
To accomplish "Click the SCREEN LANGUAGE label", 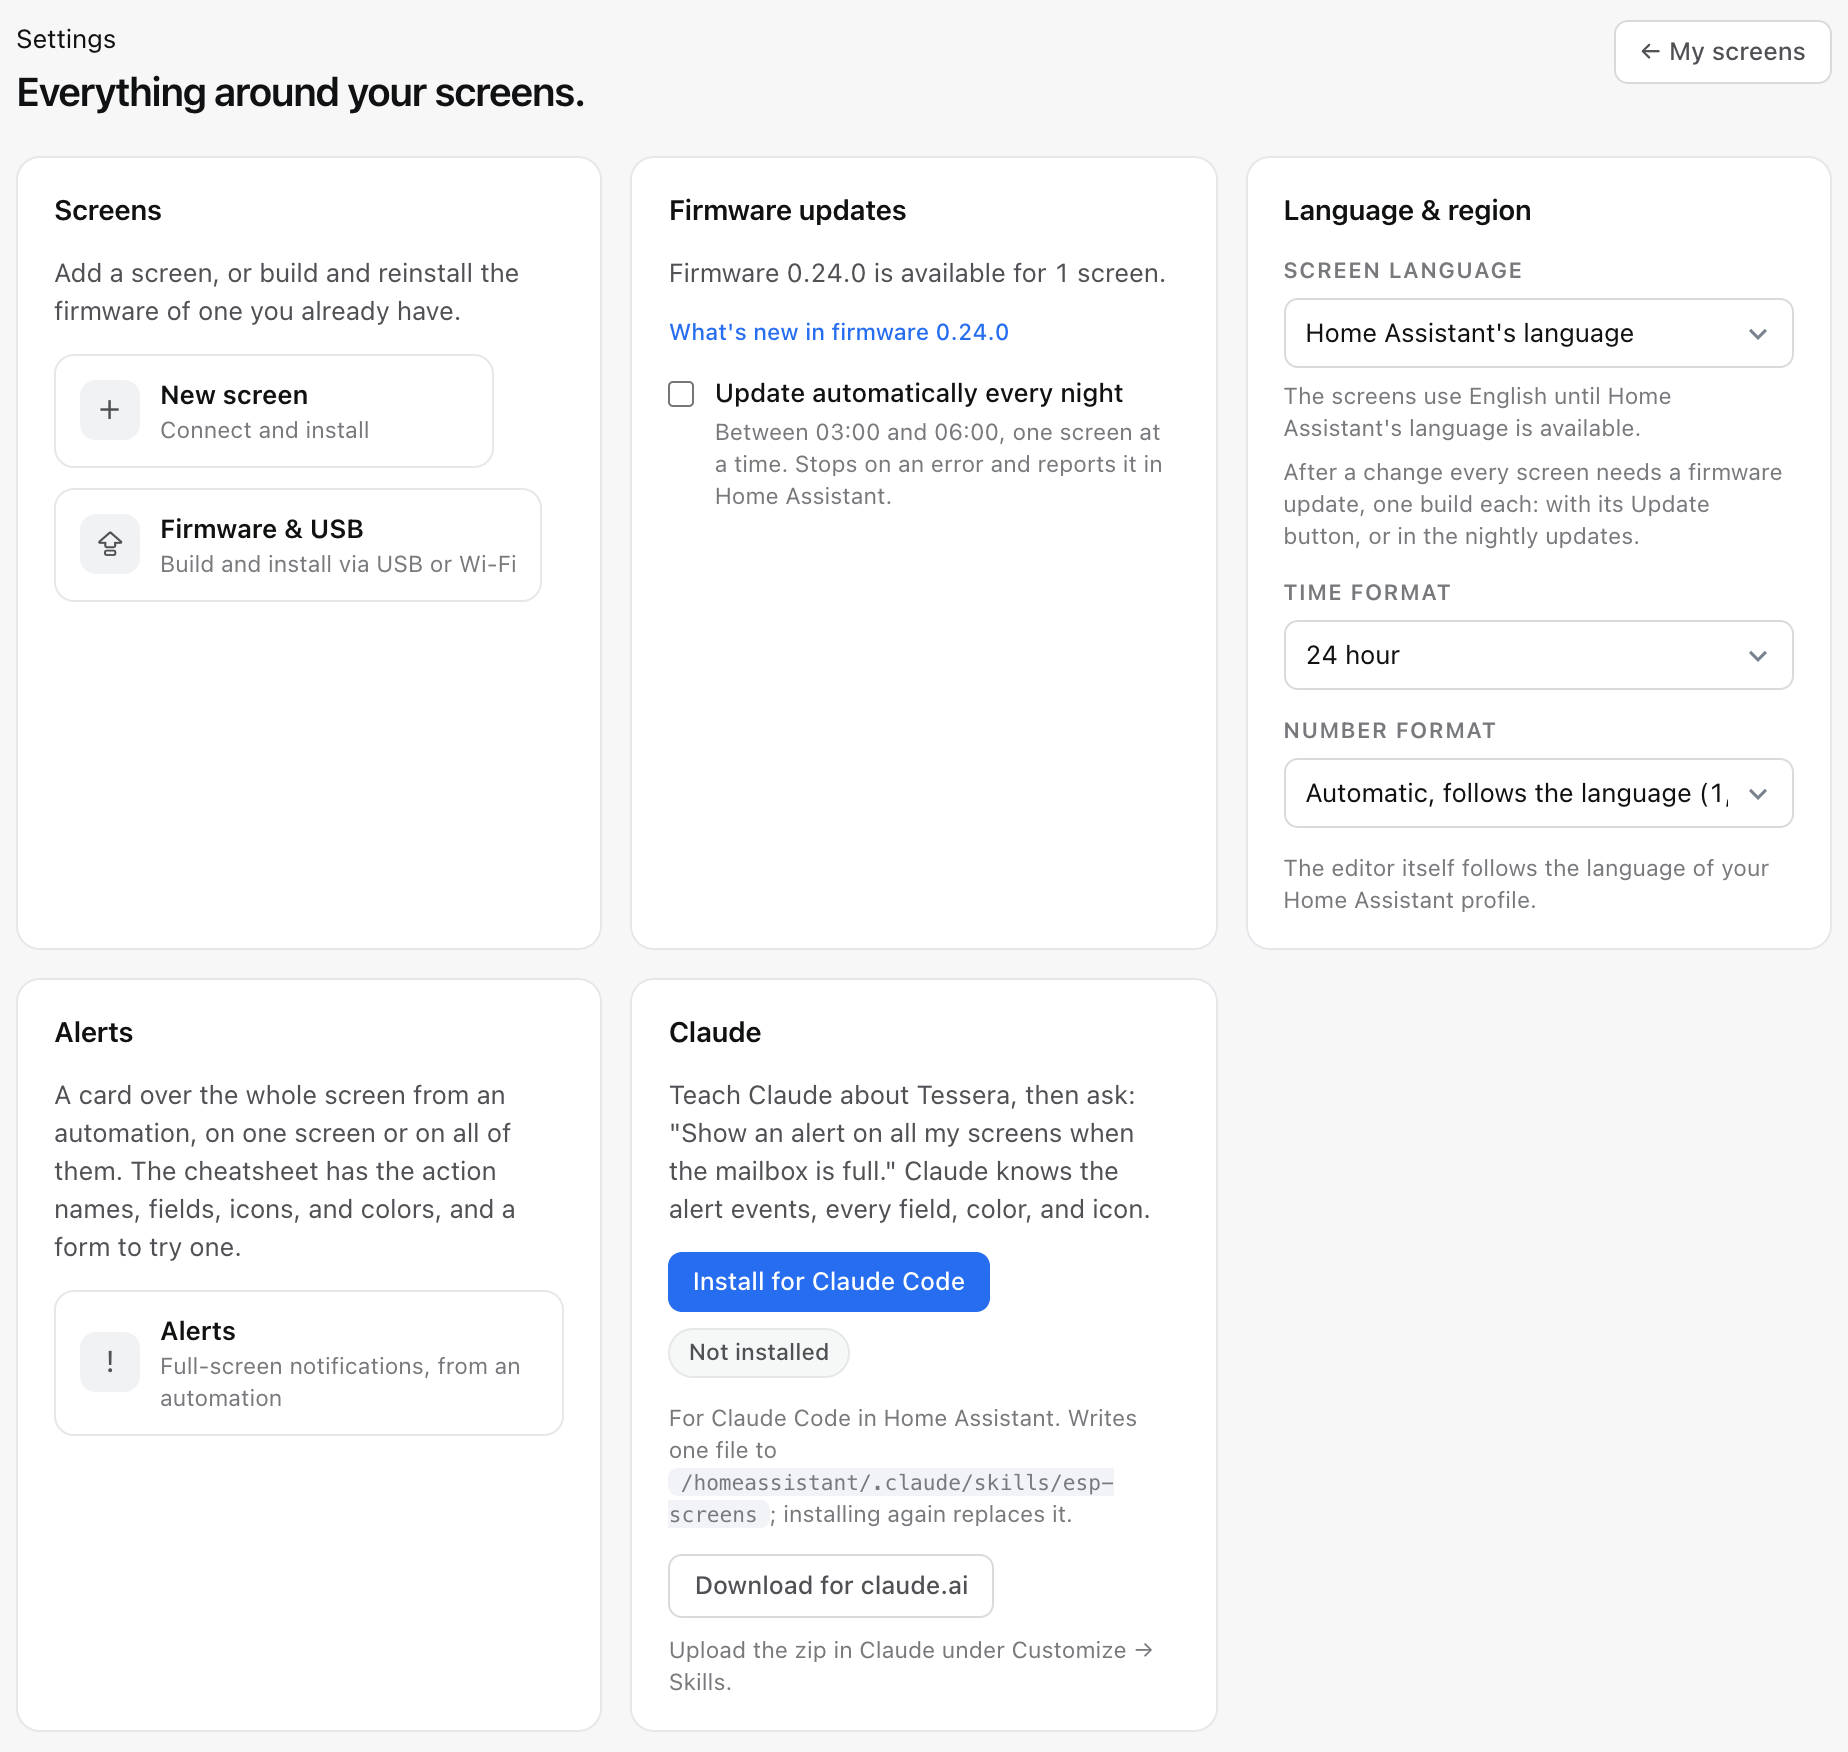I will pos(1403,271).
